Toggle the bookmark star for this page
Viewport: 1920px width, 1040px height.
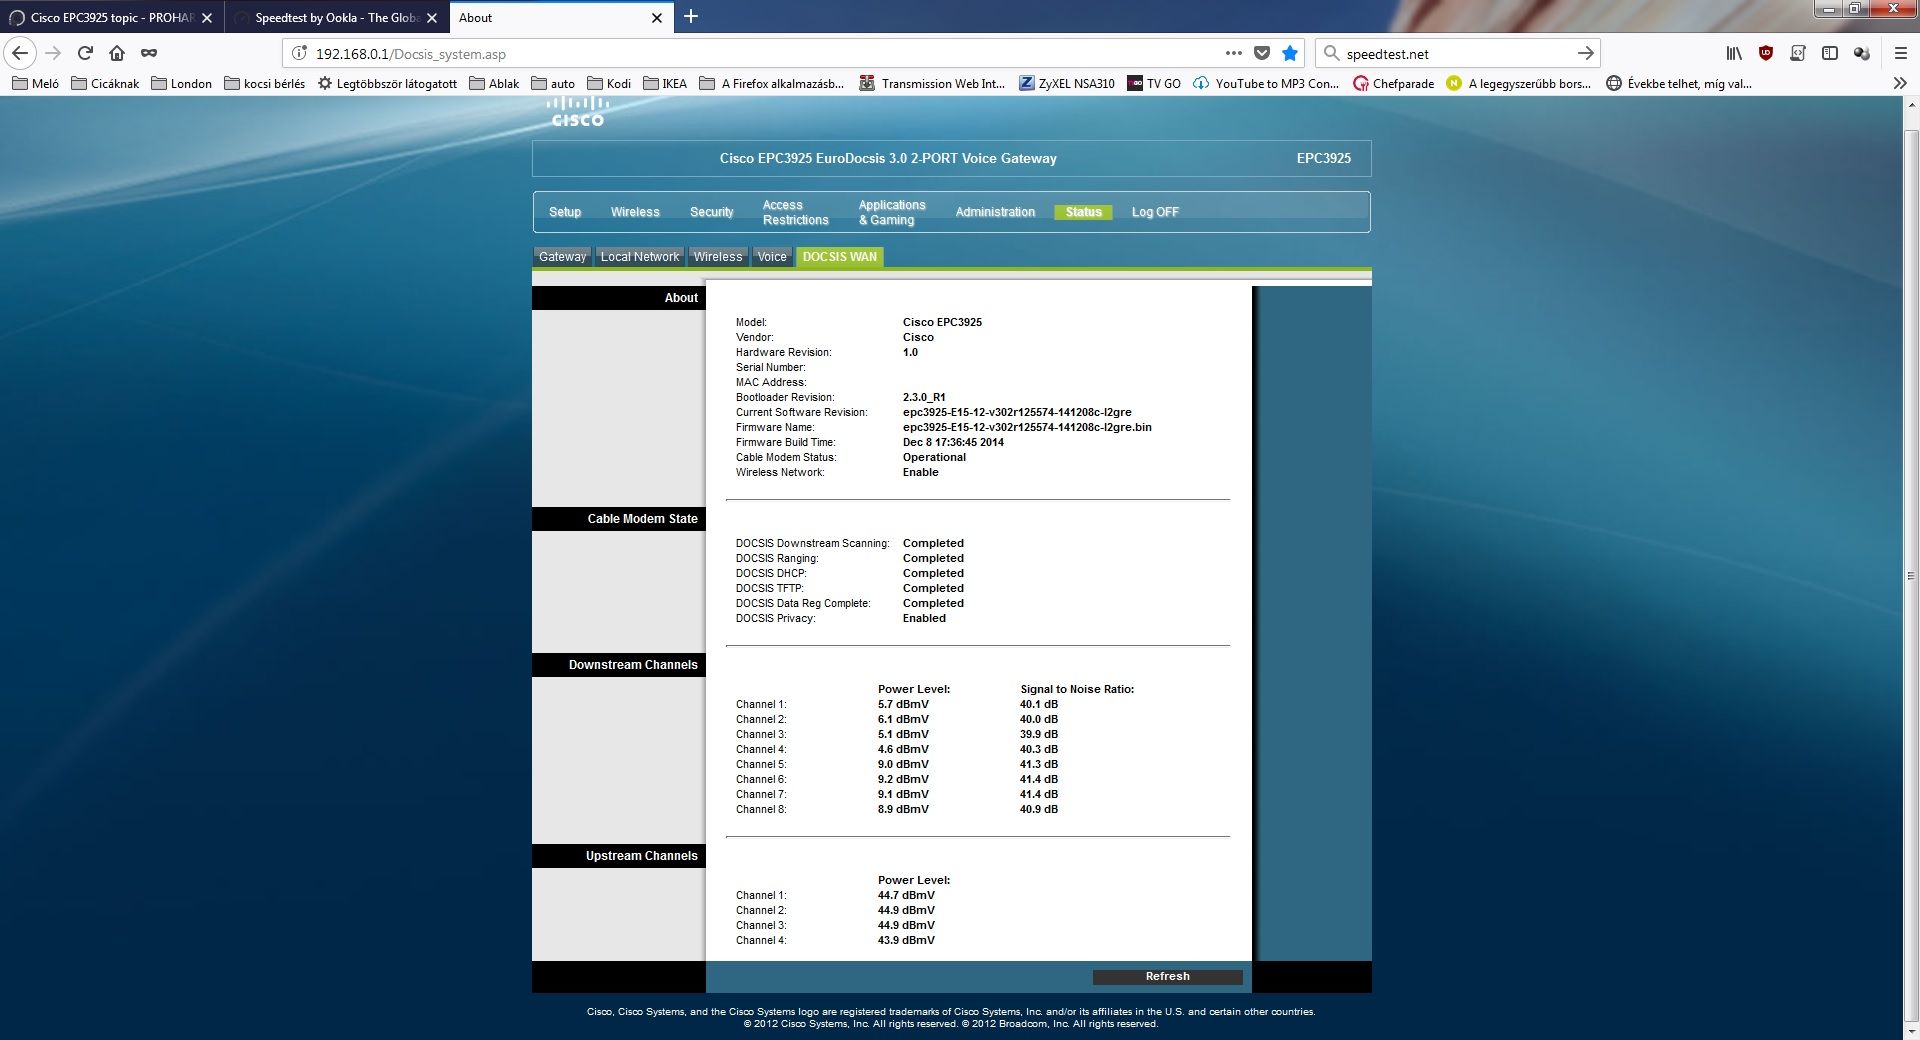click(x=1290, y=53)
